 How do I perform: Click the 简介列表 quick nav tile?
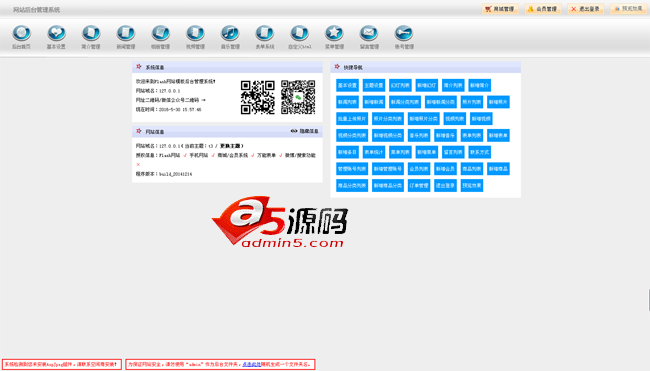tap(454, 85)
